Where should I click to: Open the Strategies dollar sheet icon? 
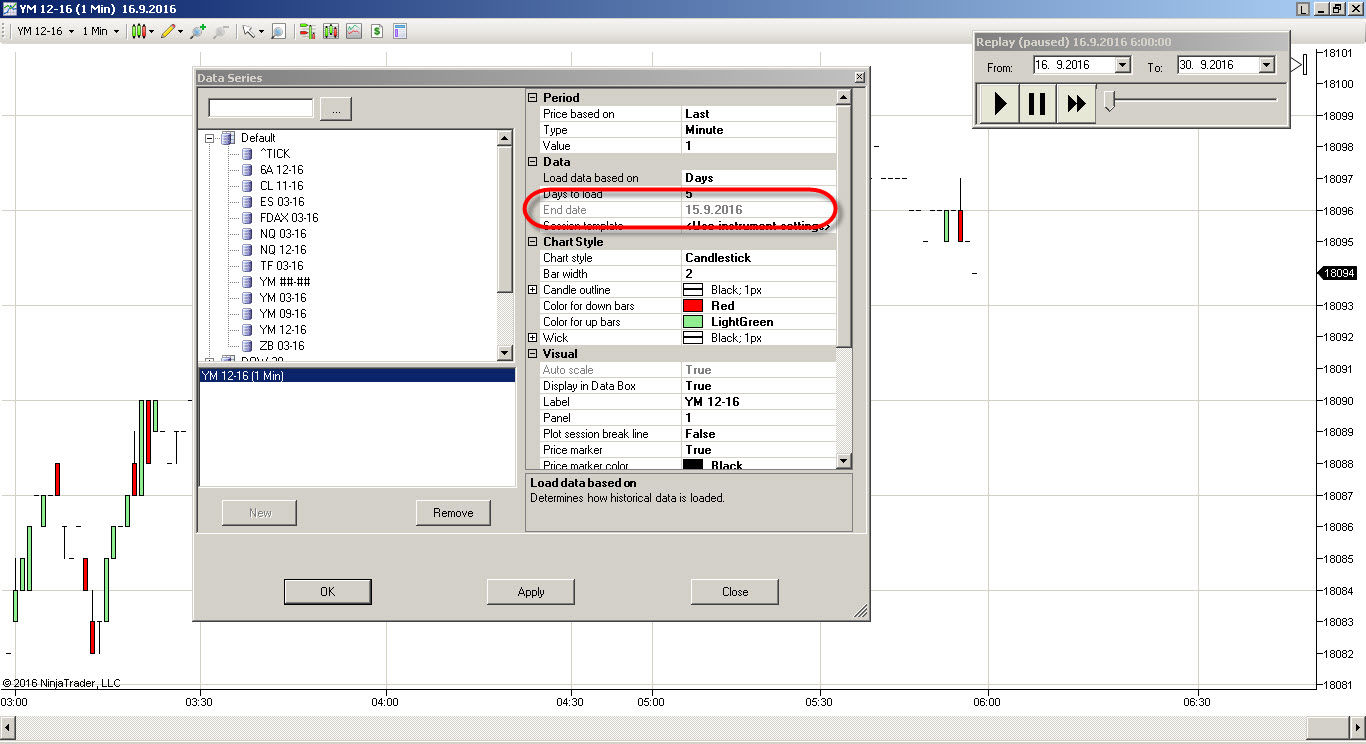pyautogui.click(x=377, y=31)
